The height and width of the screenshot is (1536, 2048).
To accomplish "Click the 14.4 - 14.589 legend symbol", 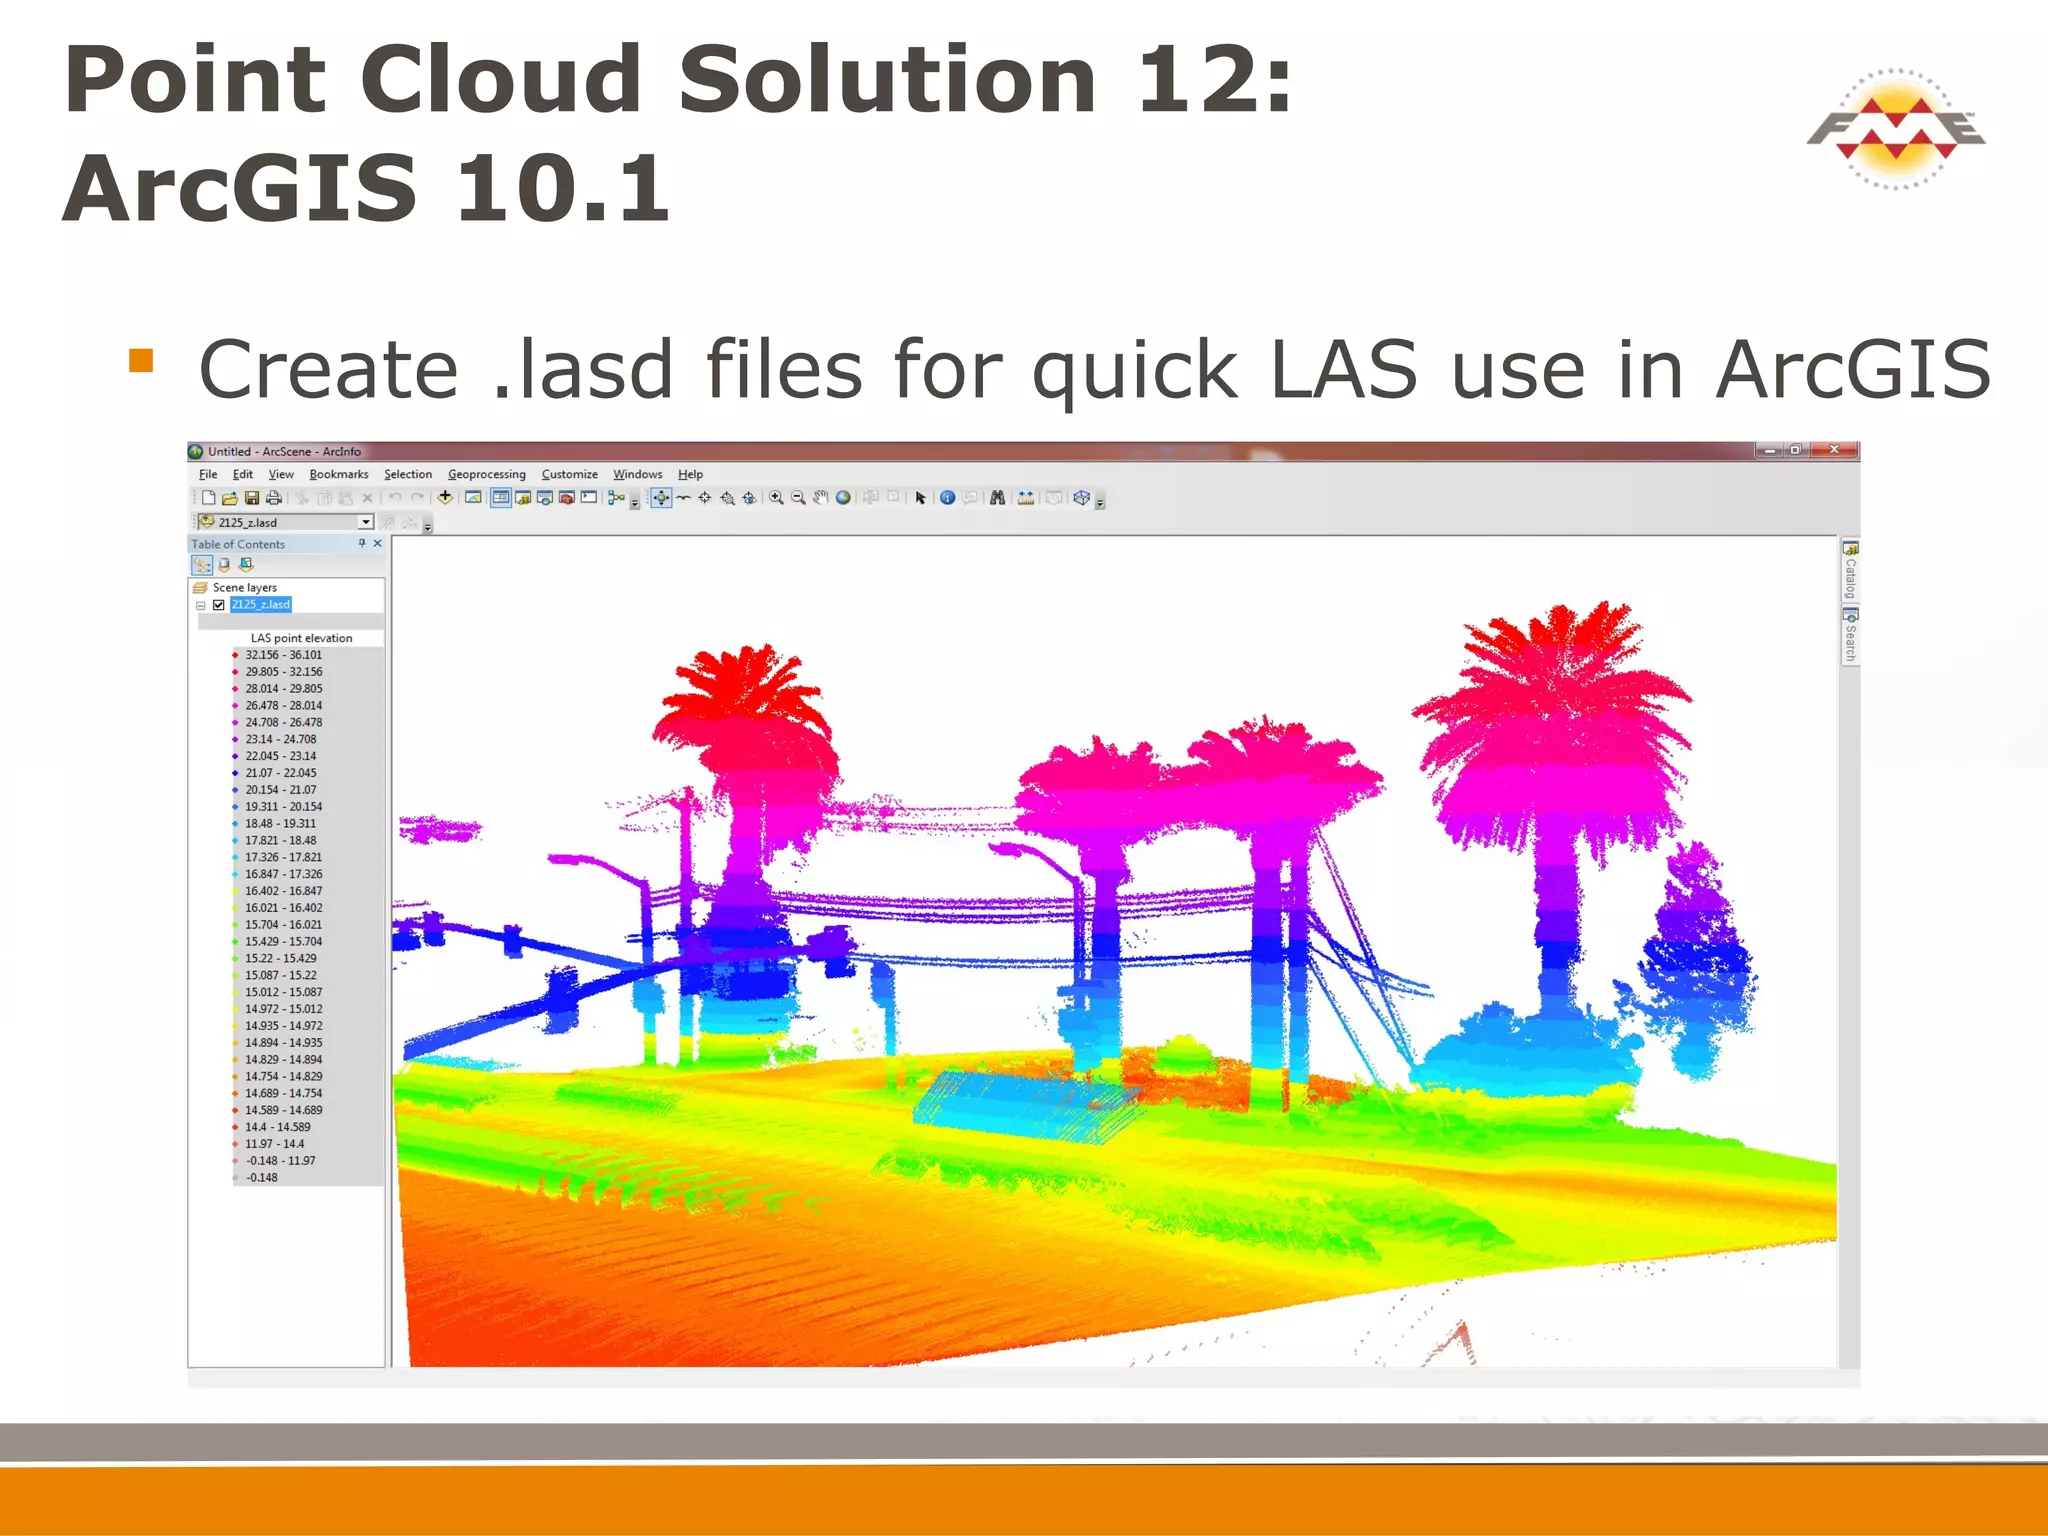I will (x=236, y=1128).
